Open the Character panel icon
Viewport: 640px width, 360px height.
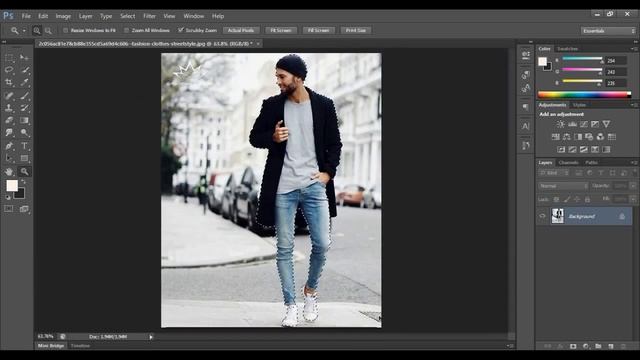point(526,126)
